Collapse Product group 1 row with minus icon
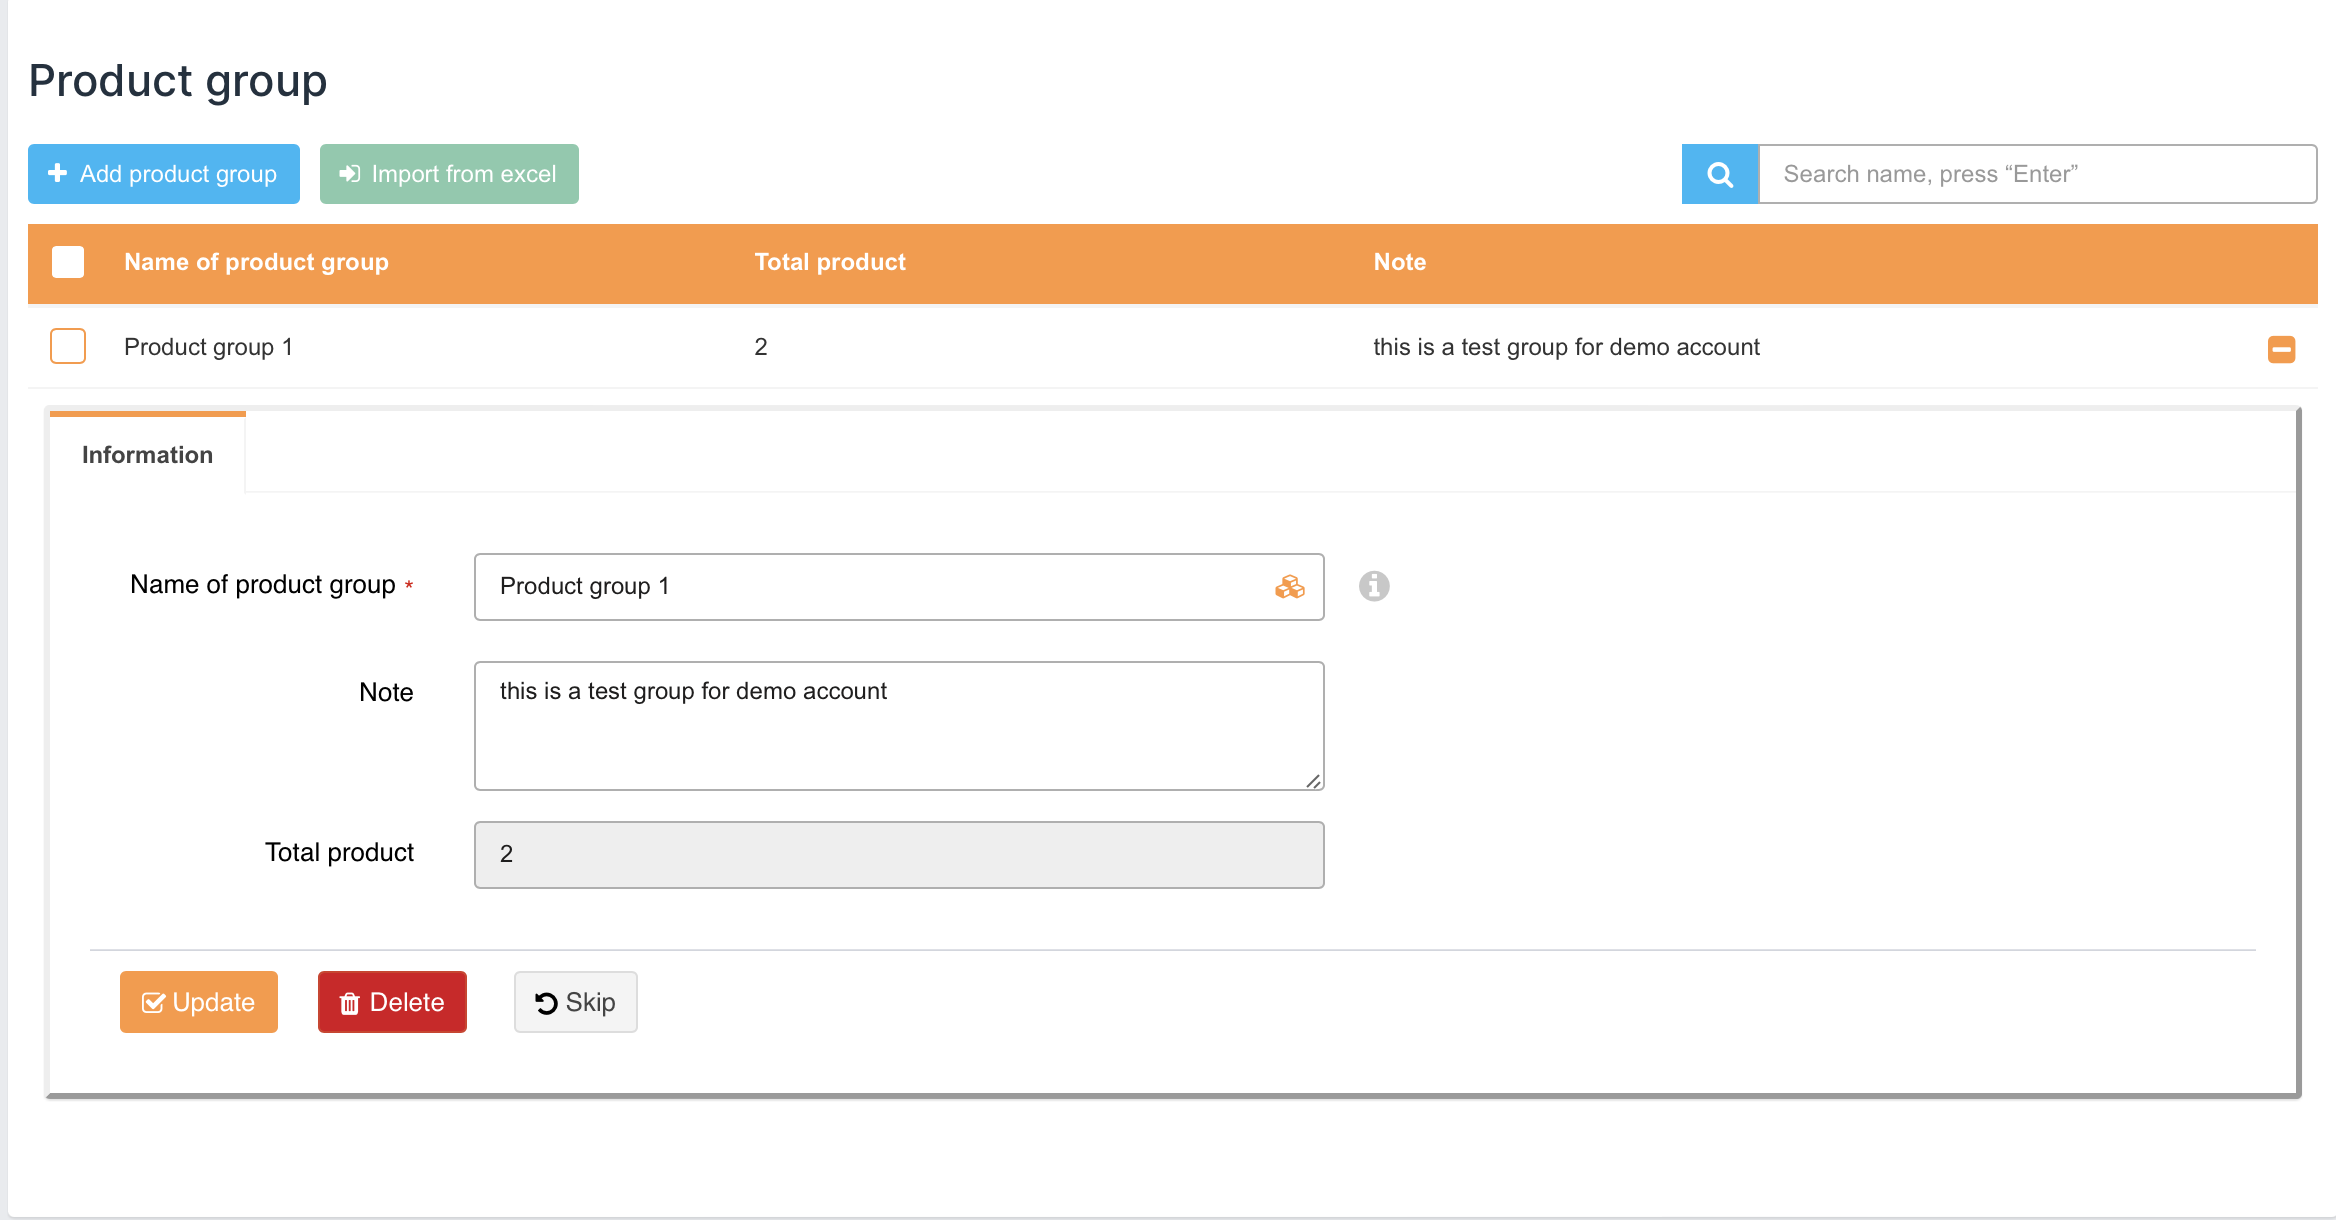2336x1220 pixels. click(x=2281, y=349)
